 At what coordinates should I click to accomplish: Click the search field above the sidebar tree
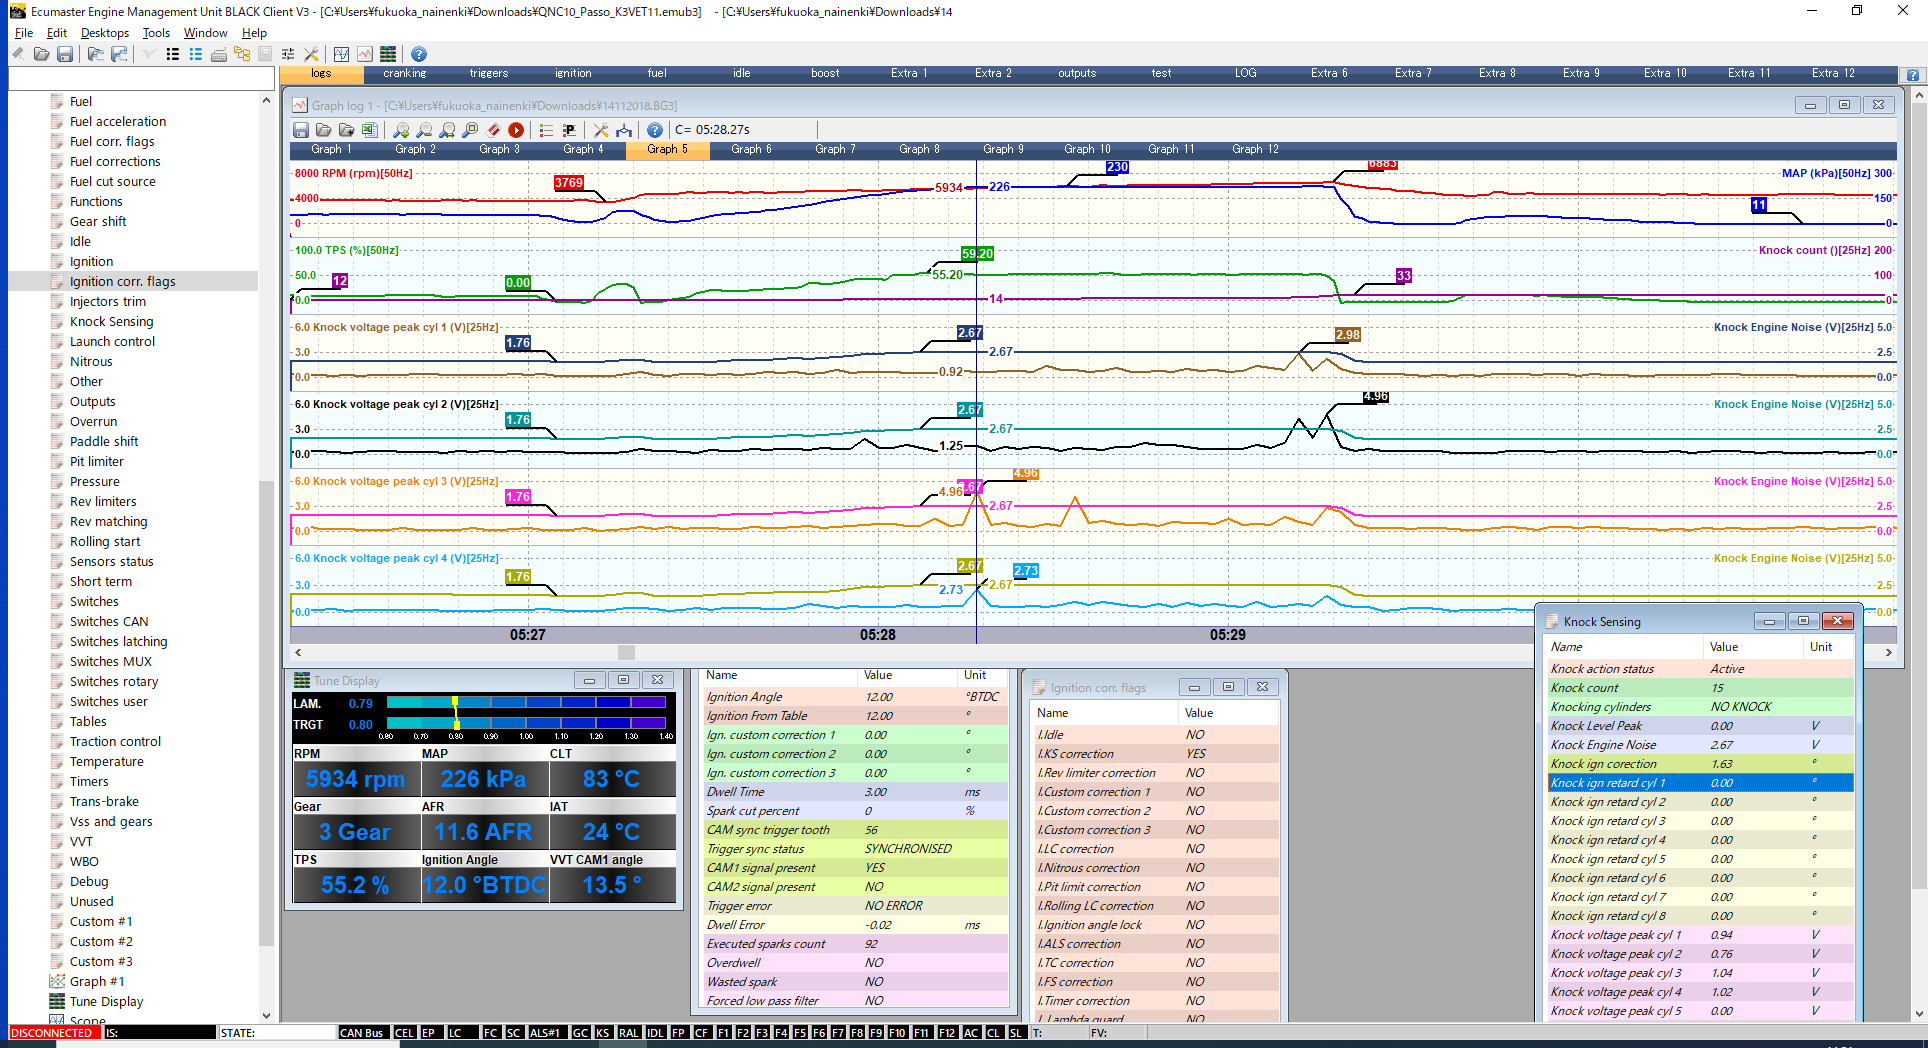pyautogui.click(x=141, y=78)
